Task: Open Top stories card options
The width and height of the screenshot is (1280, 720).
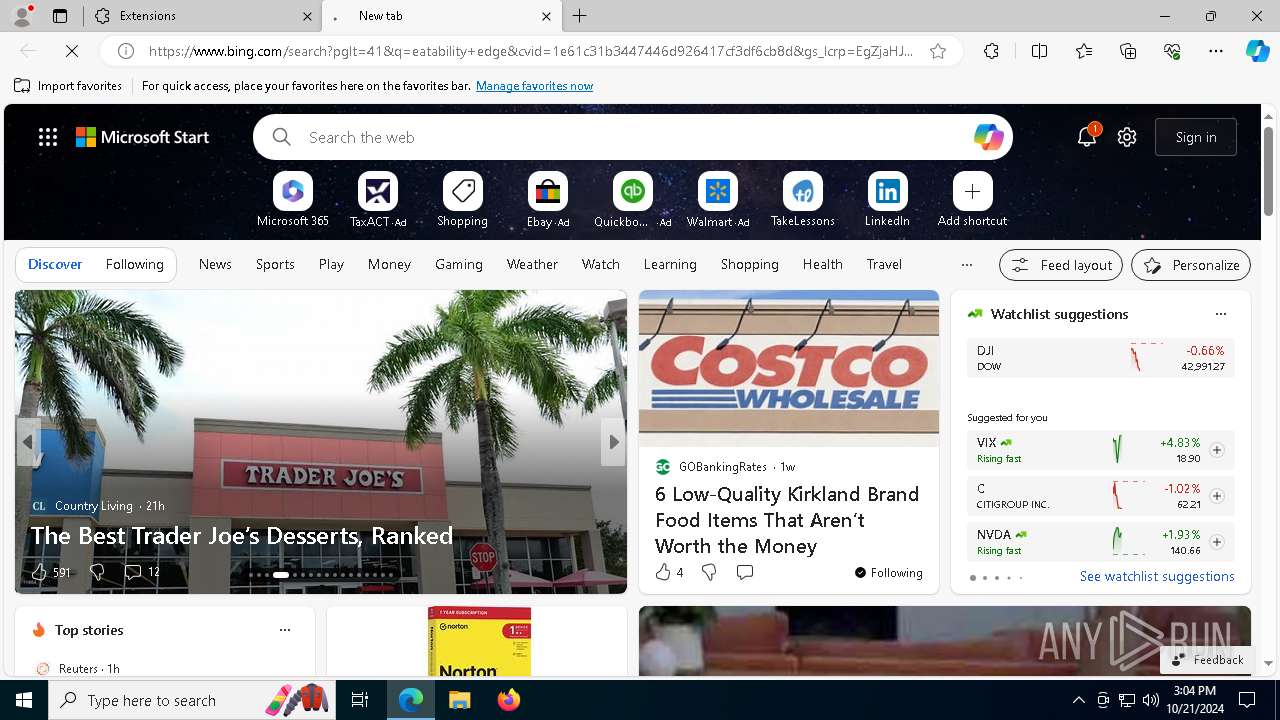Action: (x=285, y=630)
